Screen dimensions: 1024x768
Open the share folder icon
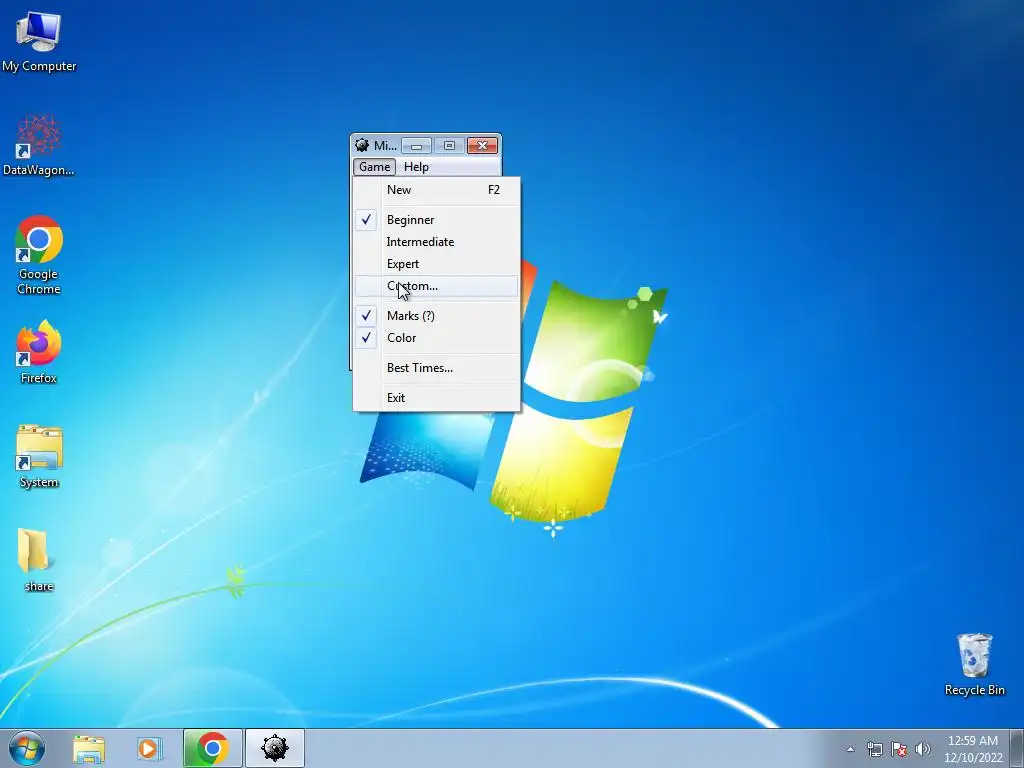pos(39,559)
